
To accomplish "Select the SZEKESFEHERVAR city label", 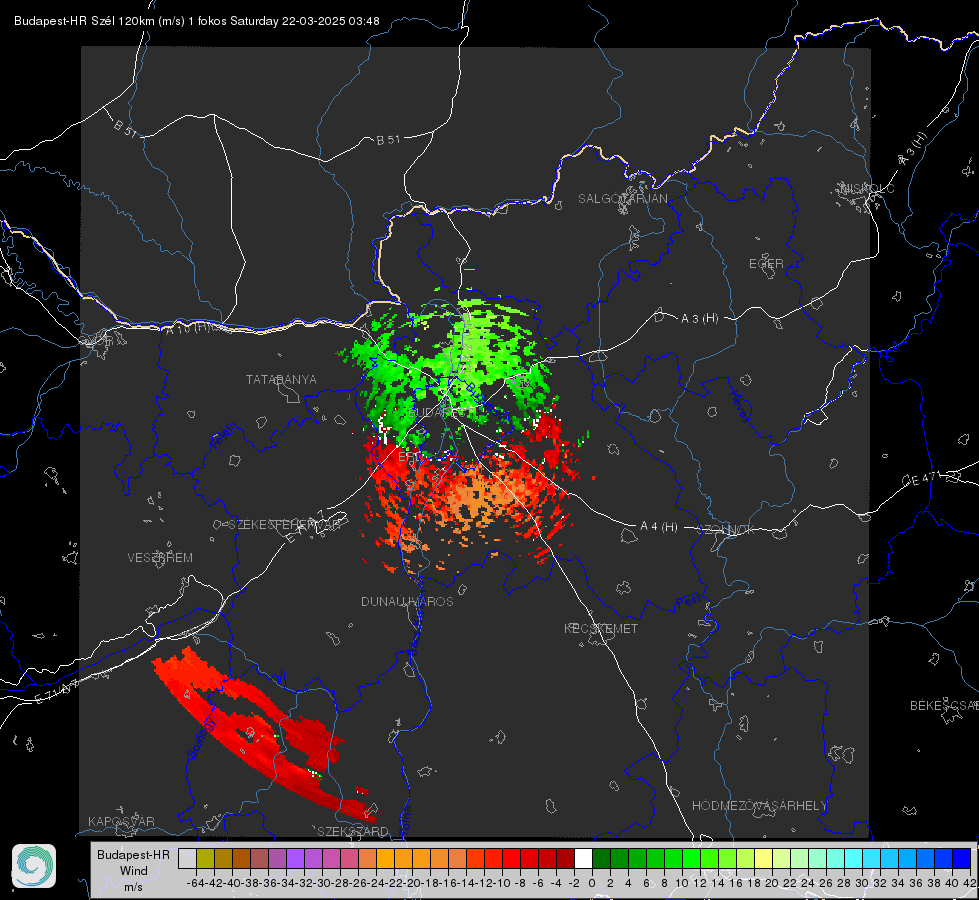I will 287,525.
